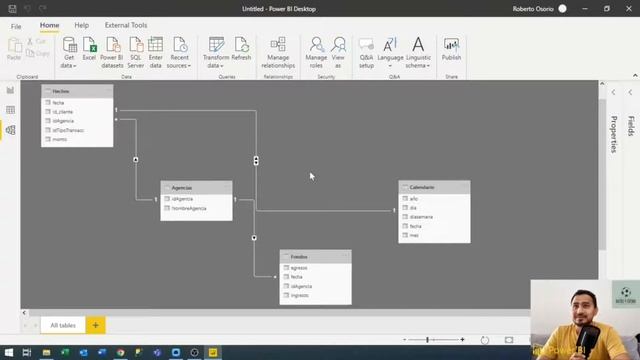Click the Power BI Desktop taskbar icon
Screen dimensions: 640x360
(x=213, y=352)
